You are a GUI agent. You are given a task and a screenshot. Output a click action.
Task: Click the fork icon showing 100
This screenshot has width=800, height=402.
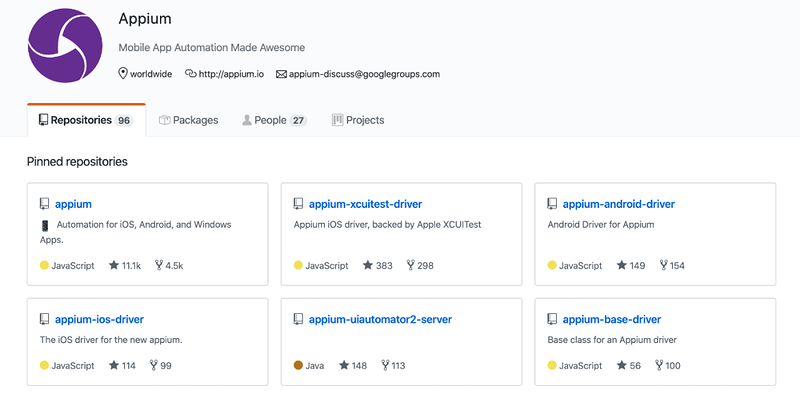[659, 365]
